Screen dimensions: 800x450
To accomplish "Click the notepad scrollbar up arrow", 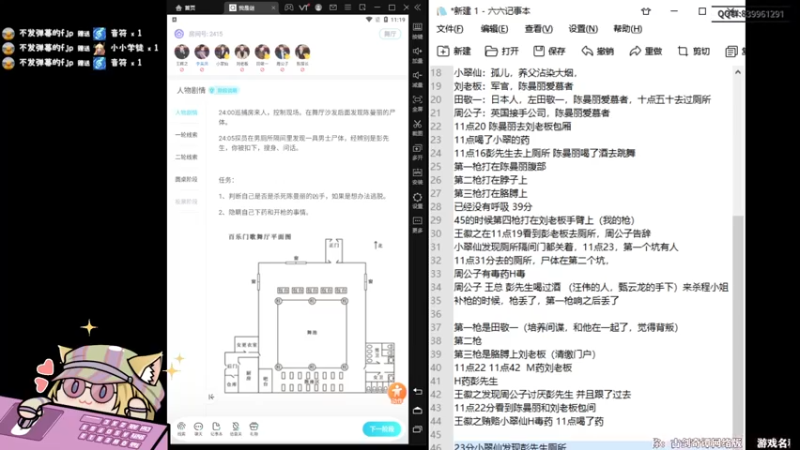I will pyautogui.click(x=738, y=72).
